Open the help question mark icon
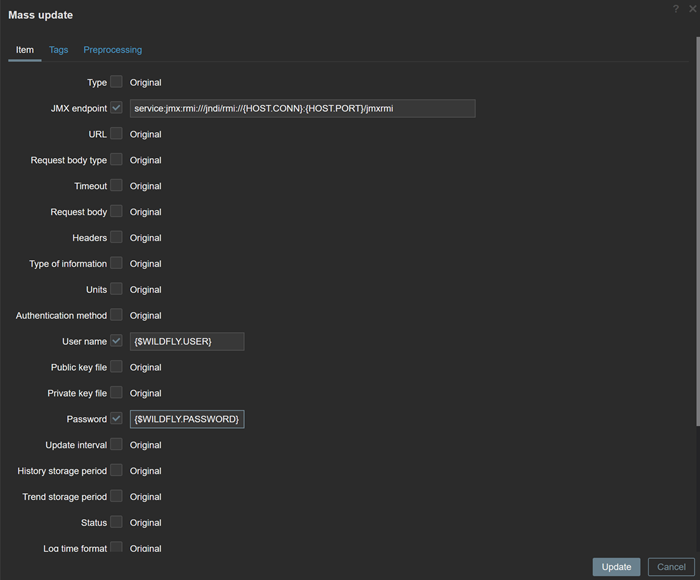This screenshot has width=700, height=580. [x=676, y=8]
